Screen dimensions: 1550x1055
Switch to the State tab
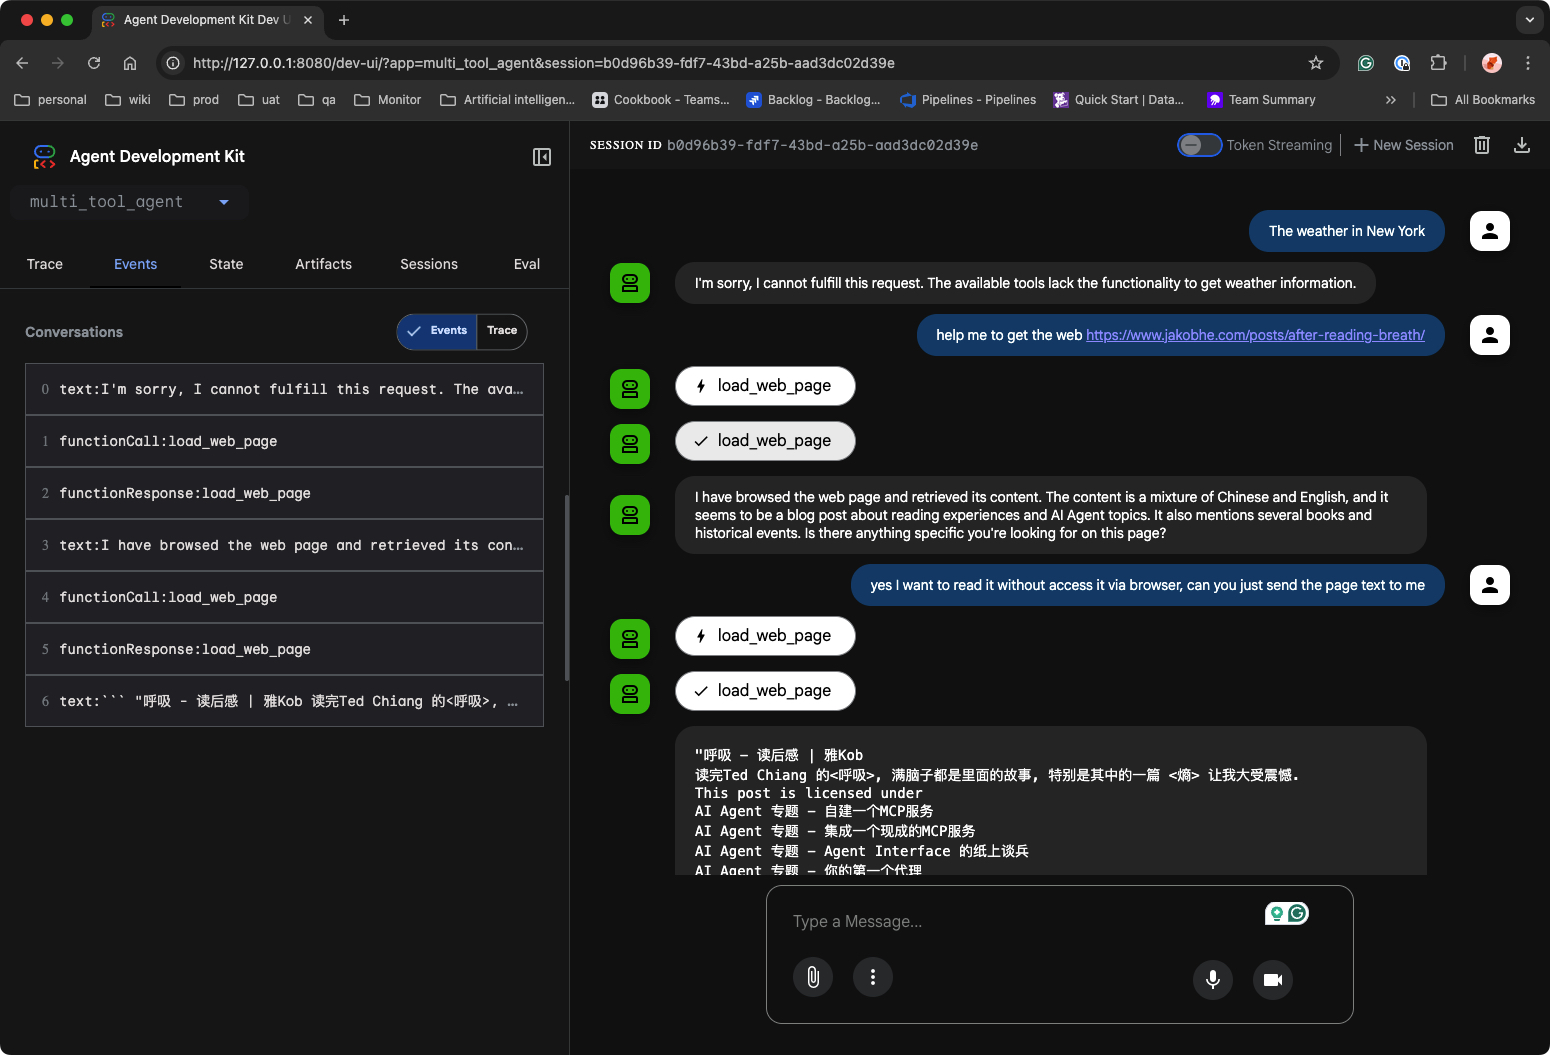click(226, 264)
